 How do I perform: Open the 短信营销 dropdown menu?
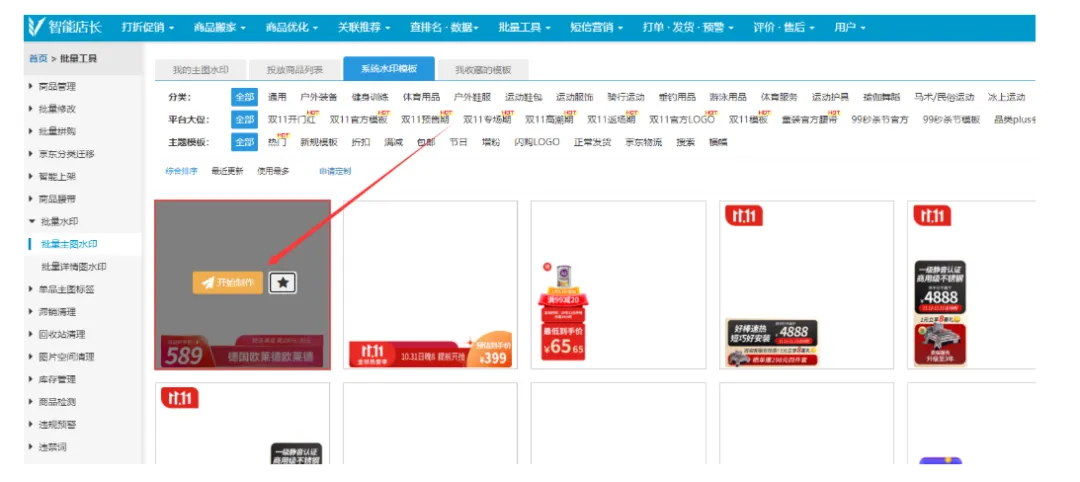pyautogui.click(x=596, y=28)
